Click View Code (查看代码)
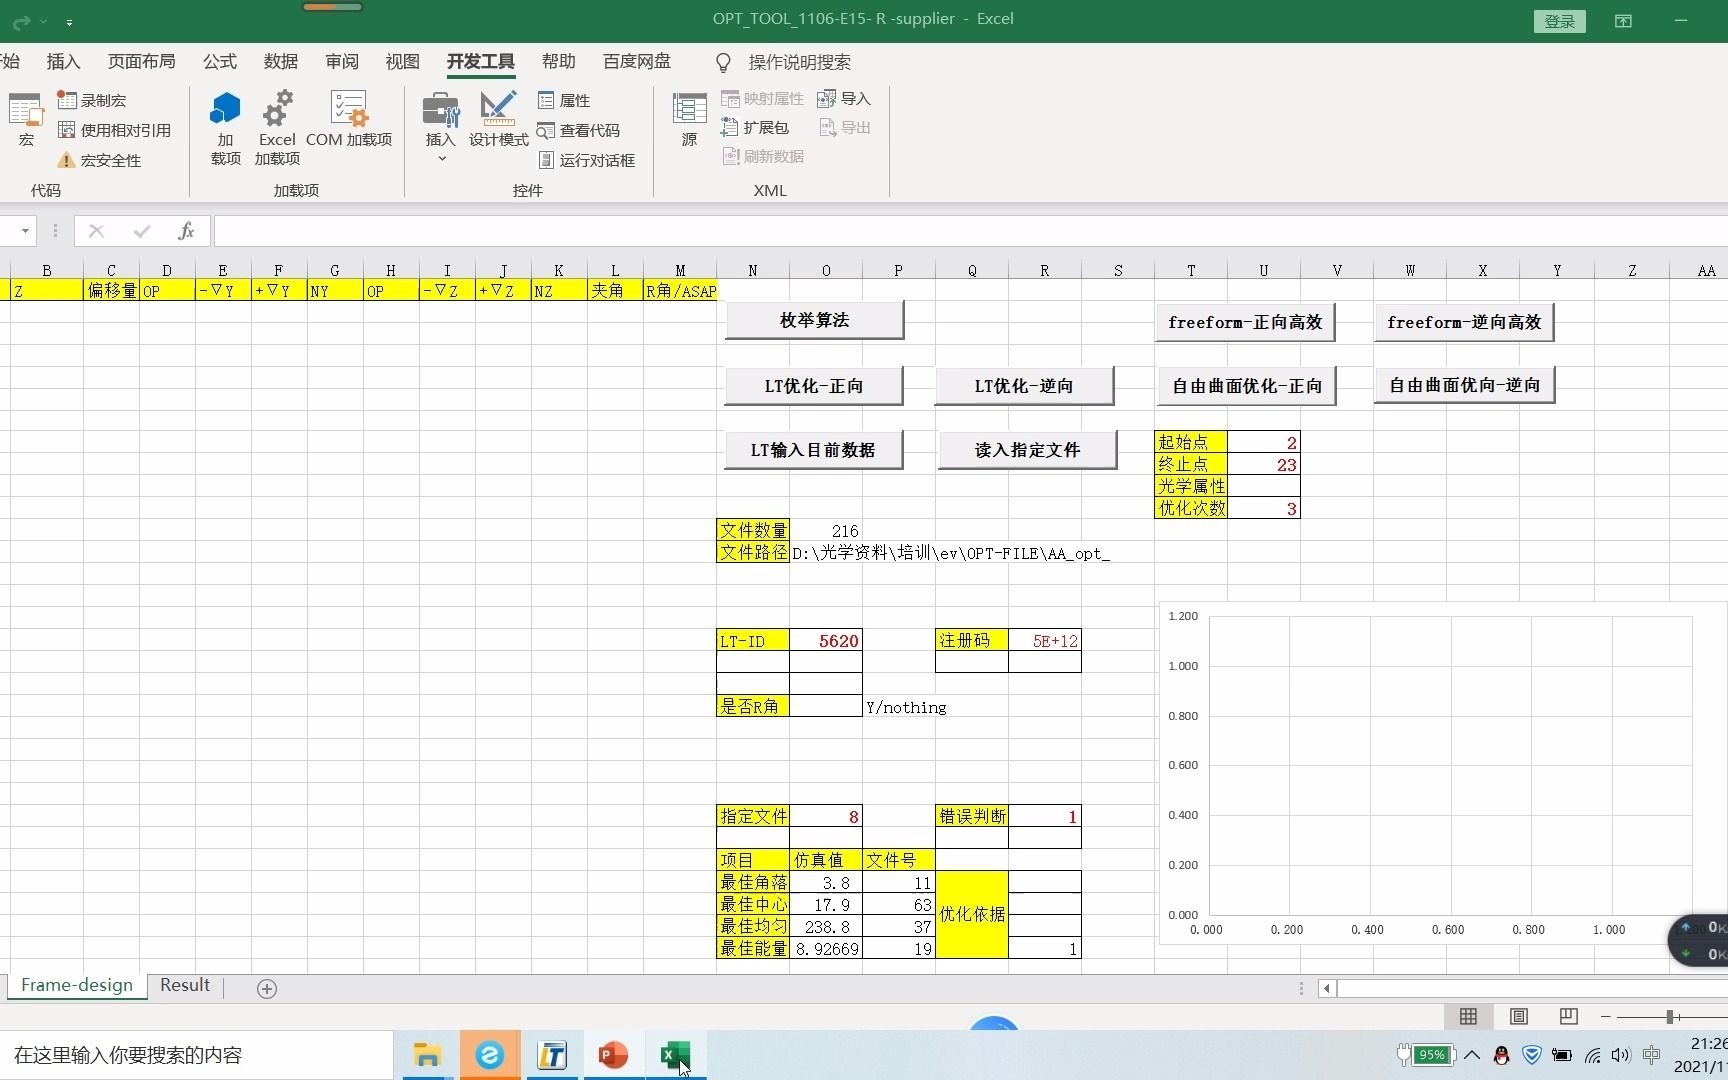Viewport: 1728px width, 1080px height. point(578,131)
